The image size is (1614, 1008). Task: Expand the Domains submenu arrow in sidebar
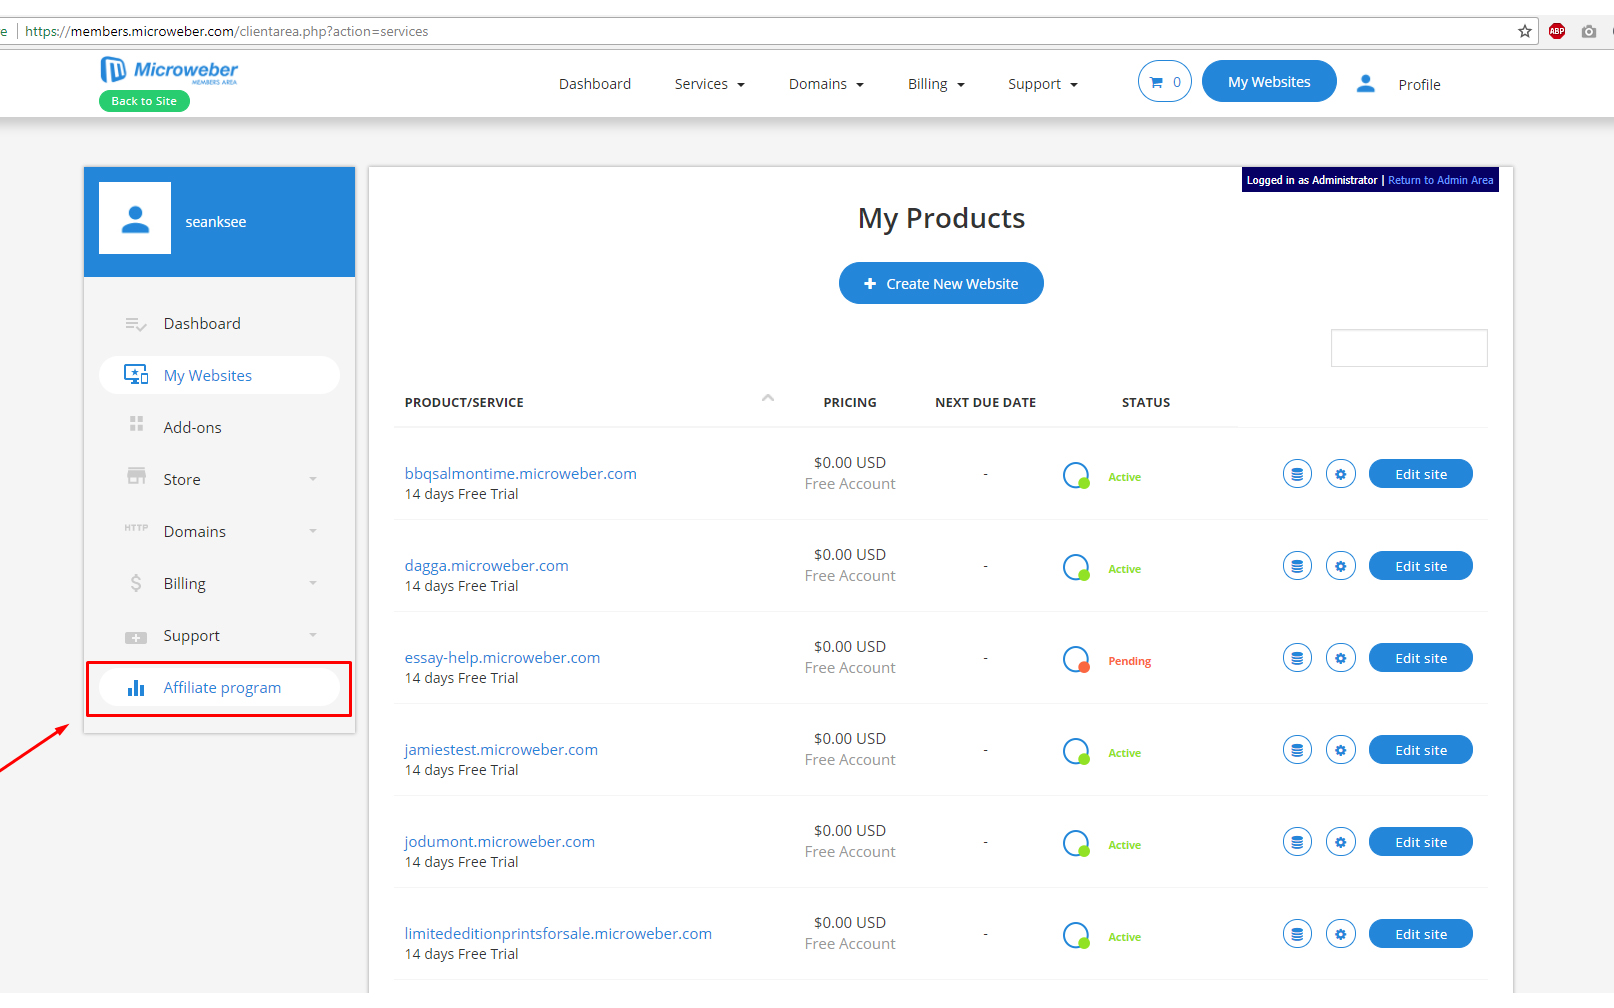click(x=313, y=531)
